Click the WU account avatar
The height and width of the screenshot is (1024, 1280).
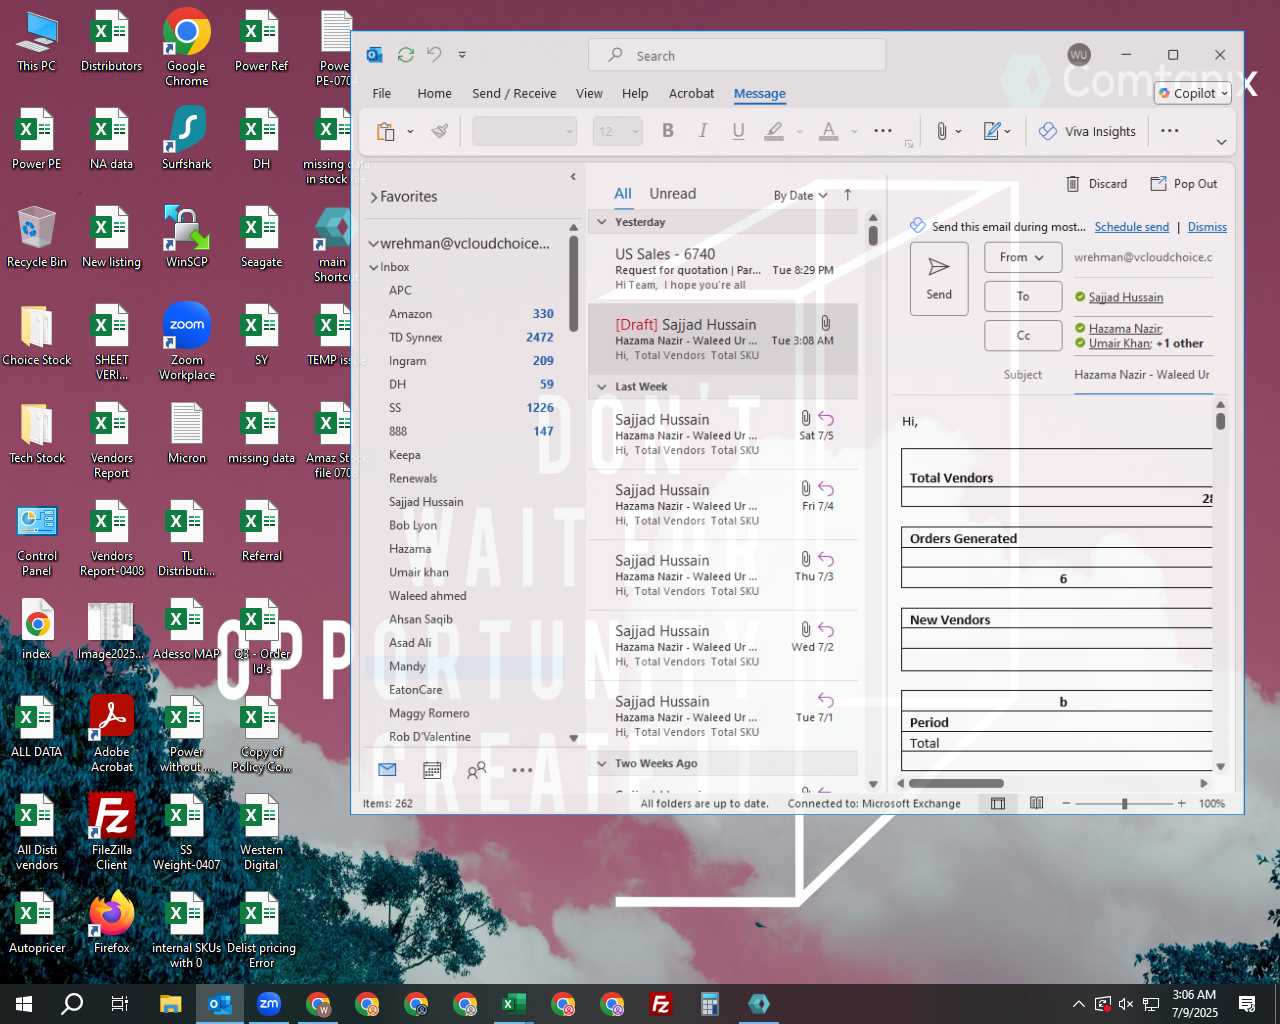[1078, 55]
